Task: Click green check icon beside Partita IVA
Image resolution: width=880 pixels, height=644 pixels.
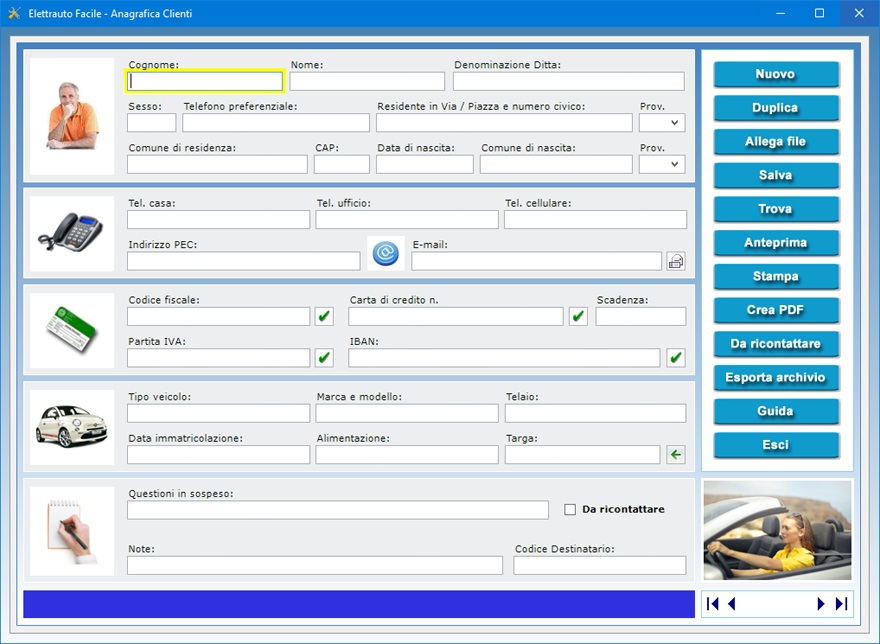Action: (324, 357)
